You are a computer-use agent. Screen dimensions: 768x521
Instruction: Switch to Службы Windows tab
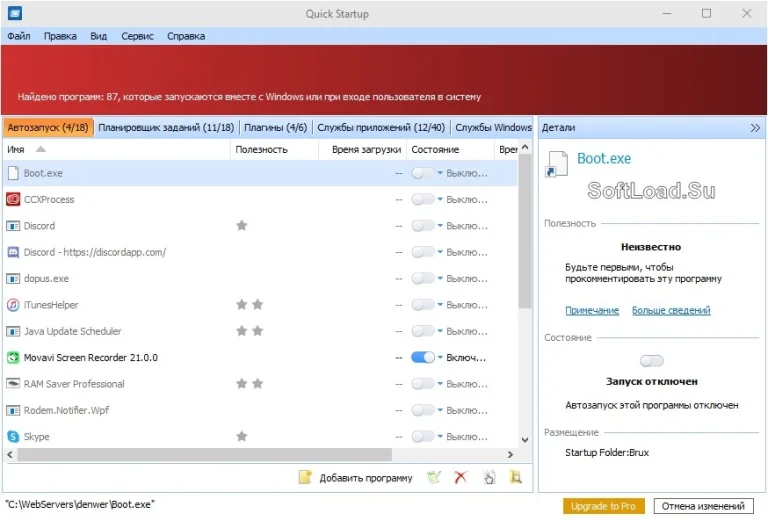point(493,127)
